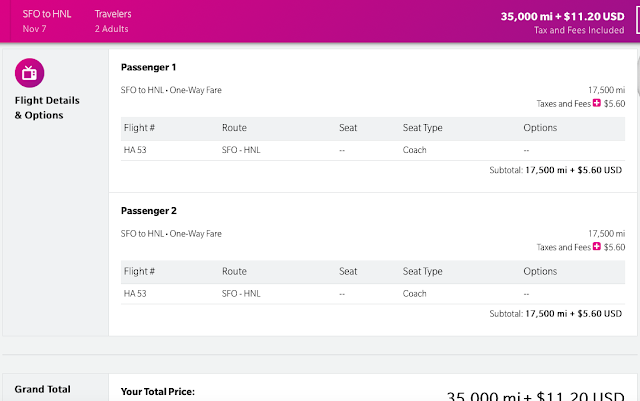Click Passenger 1 Taxes and Fees text
This screenshot has width=640, height=401.
point(563,103)
